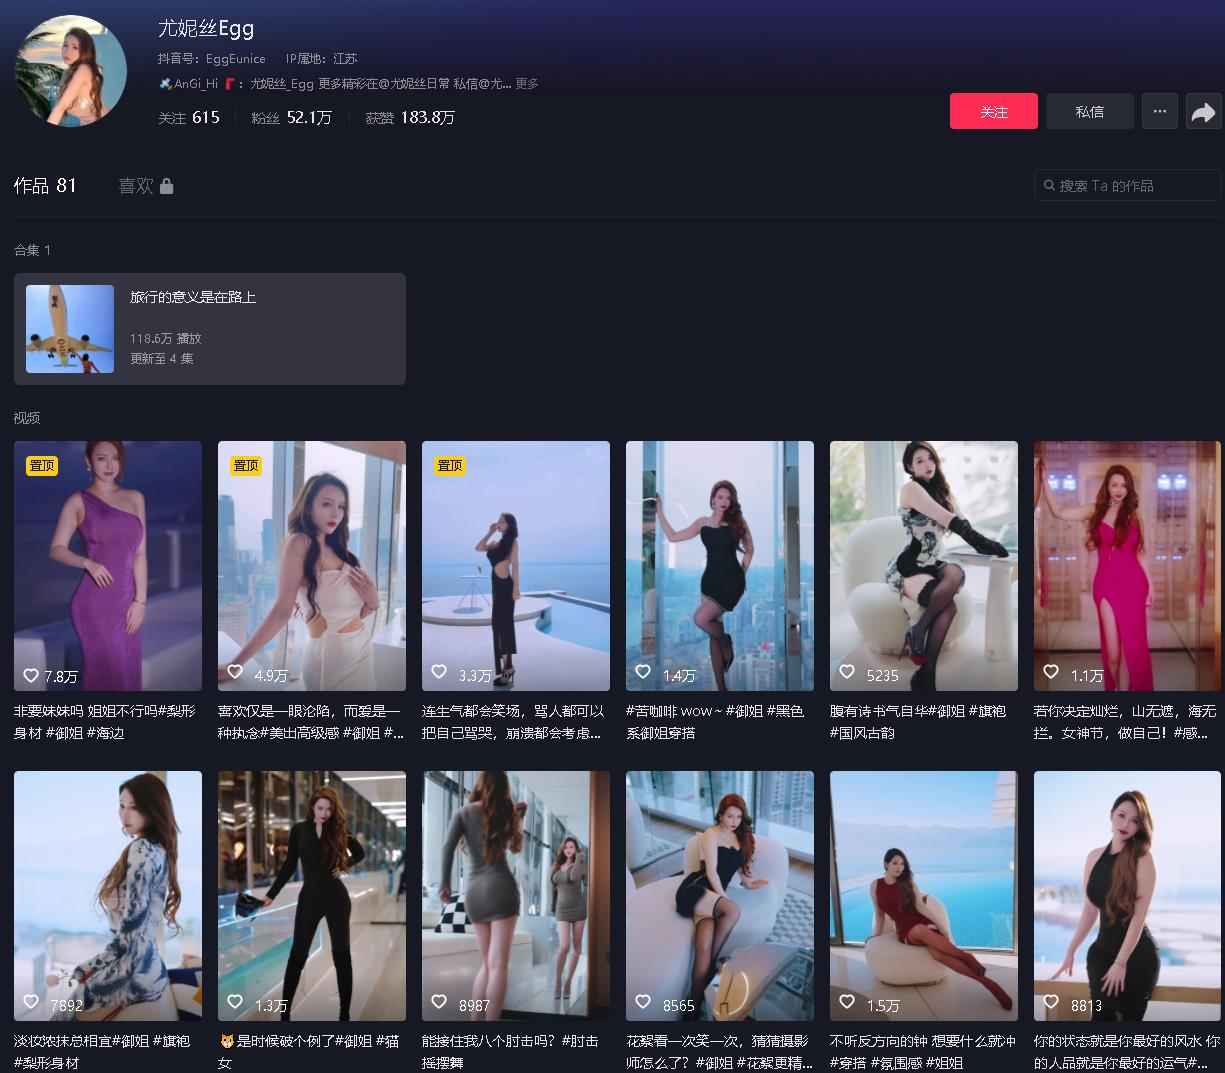Follow the user via the red 关注 button

[993, 111]
